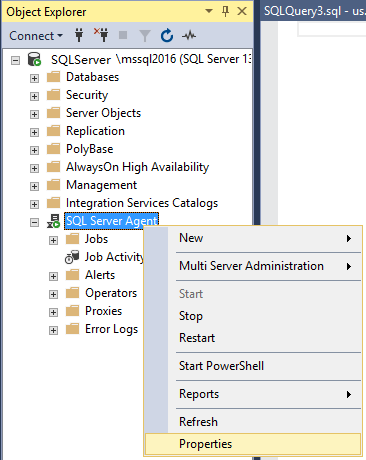The width and height of the screenshot is (366, 460).
Task: Select the Integration Services Catalogs label
Action: coord(142,203)
